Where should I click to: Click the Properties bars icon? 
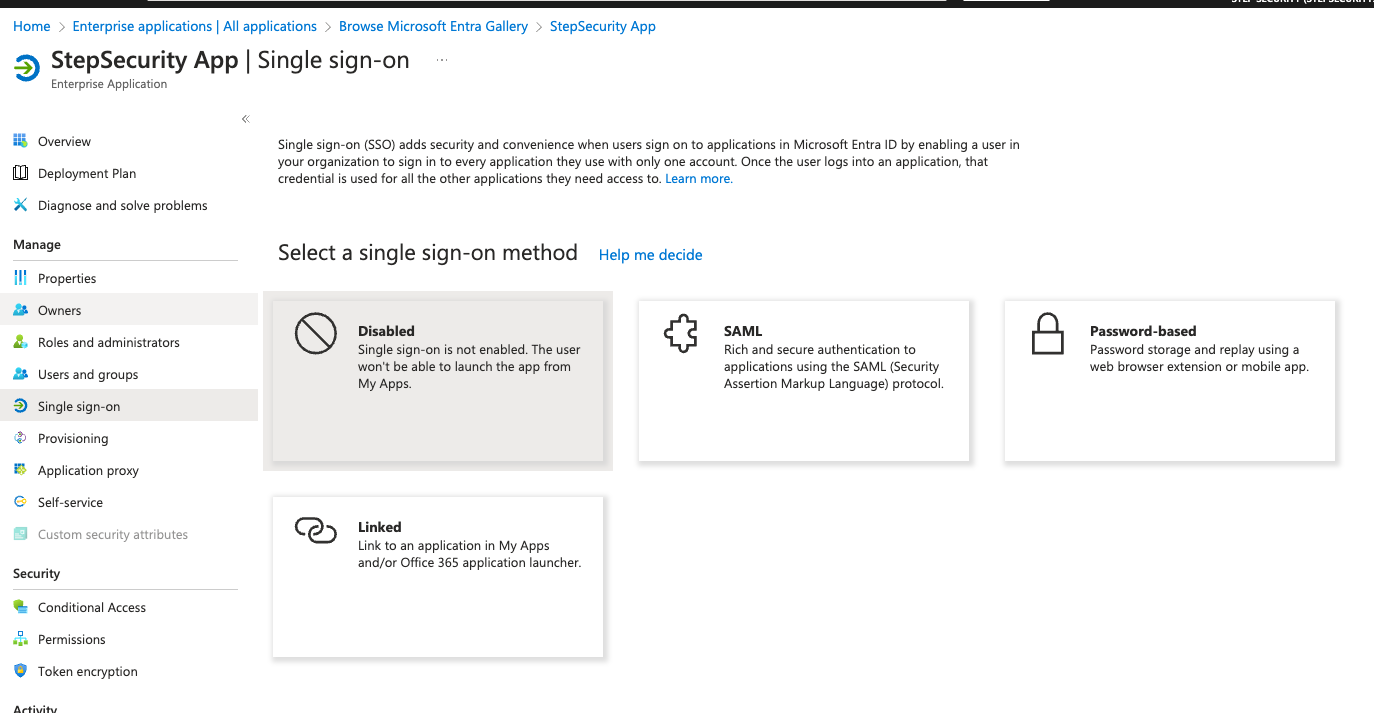coord(20,278)
